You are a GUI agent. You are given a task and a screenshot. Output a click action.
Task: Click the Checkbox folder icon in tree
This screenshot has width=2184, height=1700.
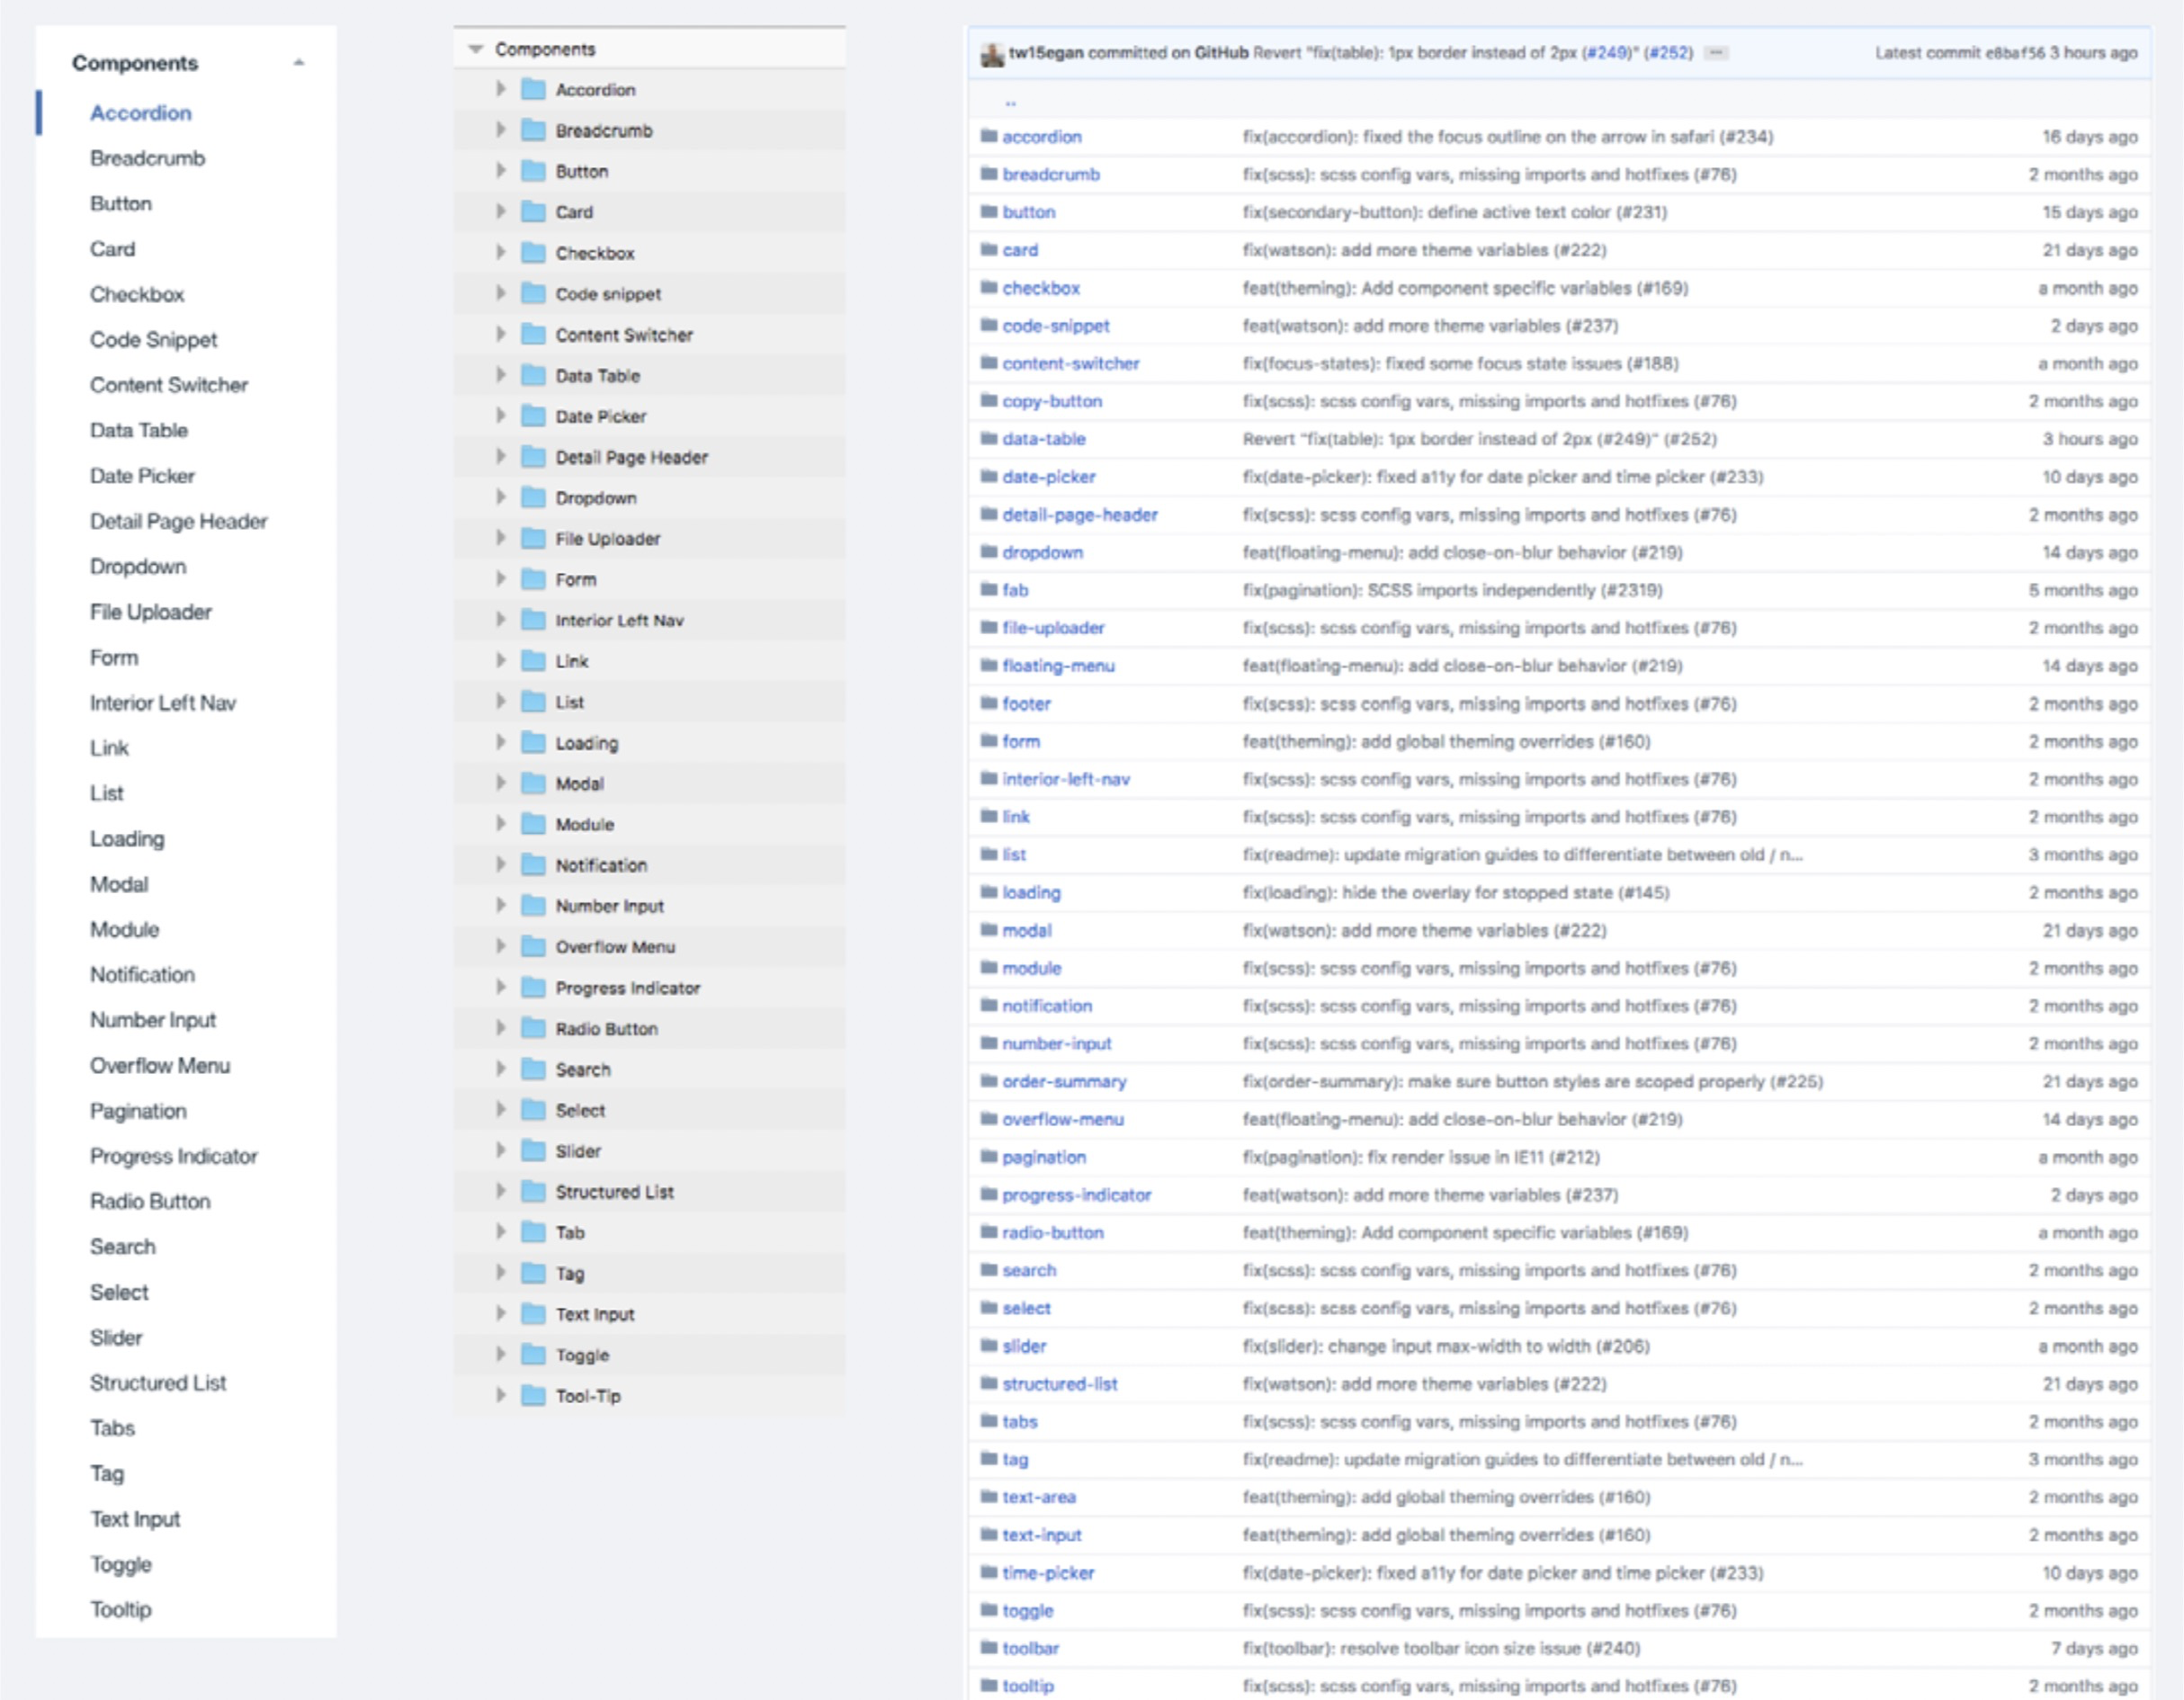[534, 253]
